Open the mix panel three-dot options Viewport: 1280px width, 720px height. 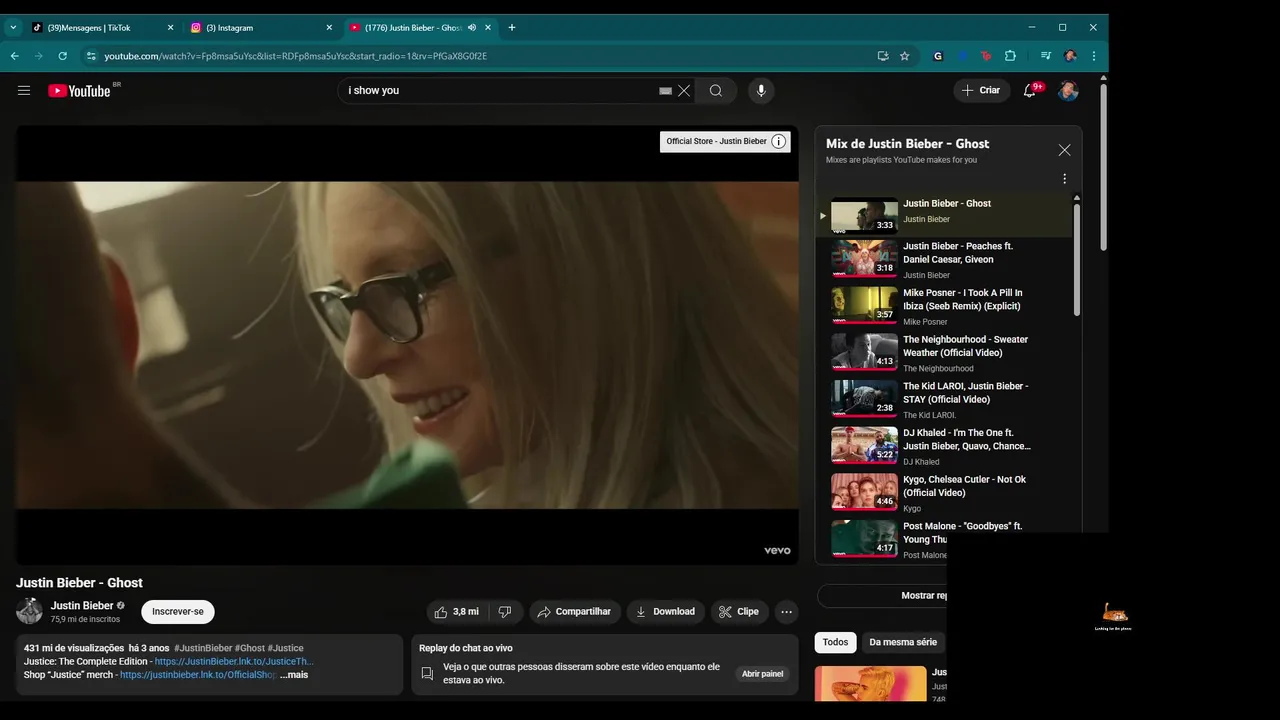click(1064, 179)
